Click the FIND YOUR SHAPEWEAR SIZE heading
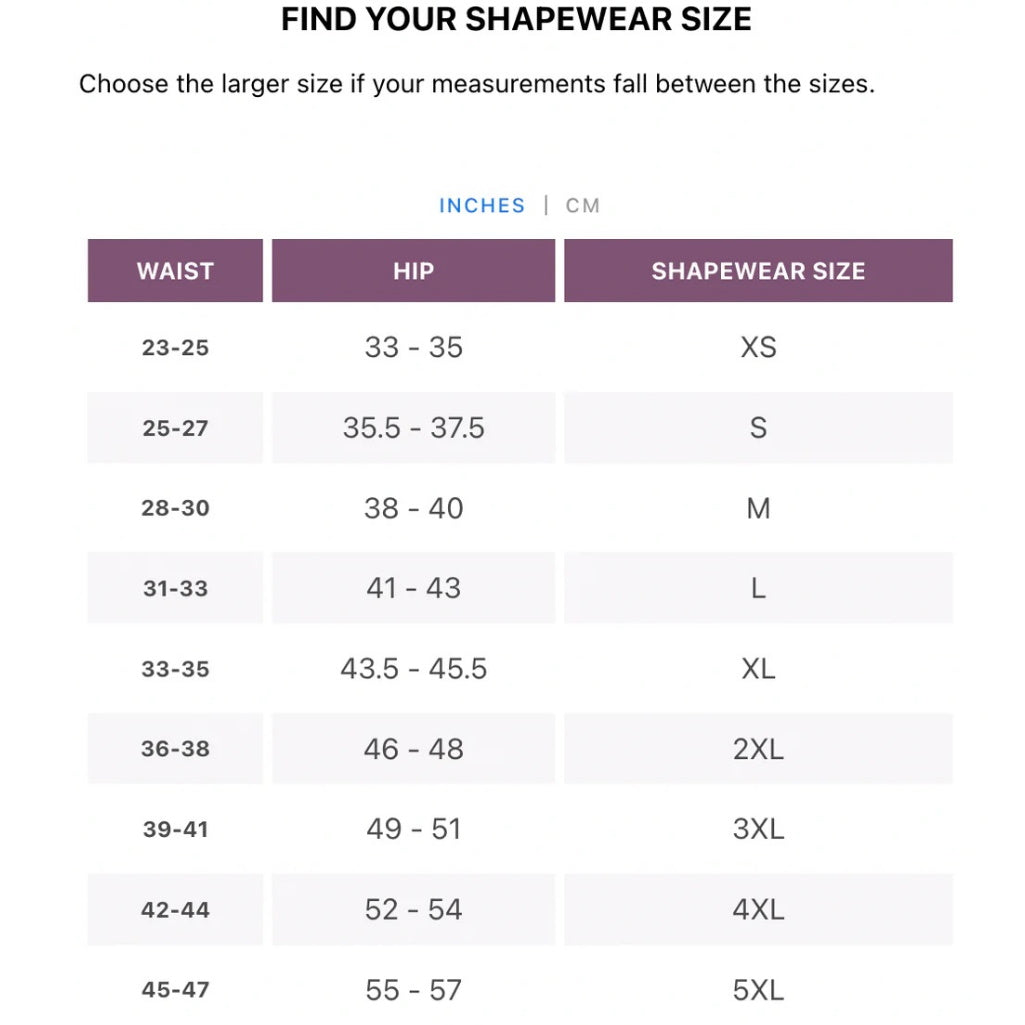The height and width of the screenshot is (1025, 1025). click(516, 18)
